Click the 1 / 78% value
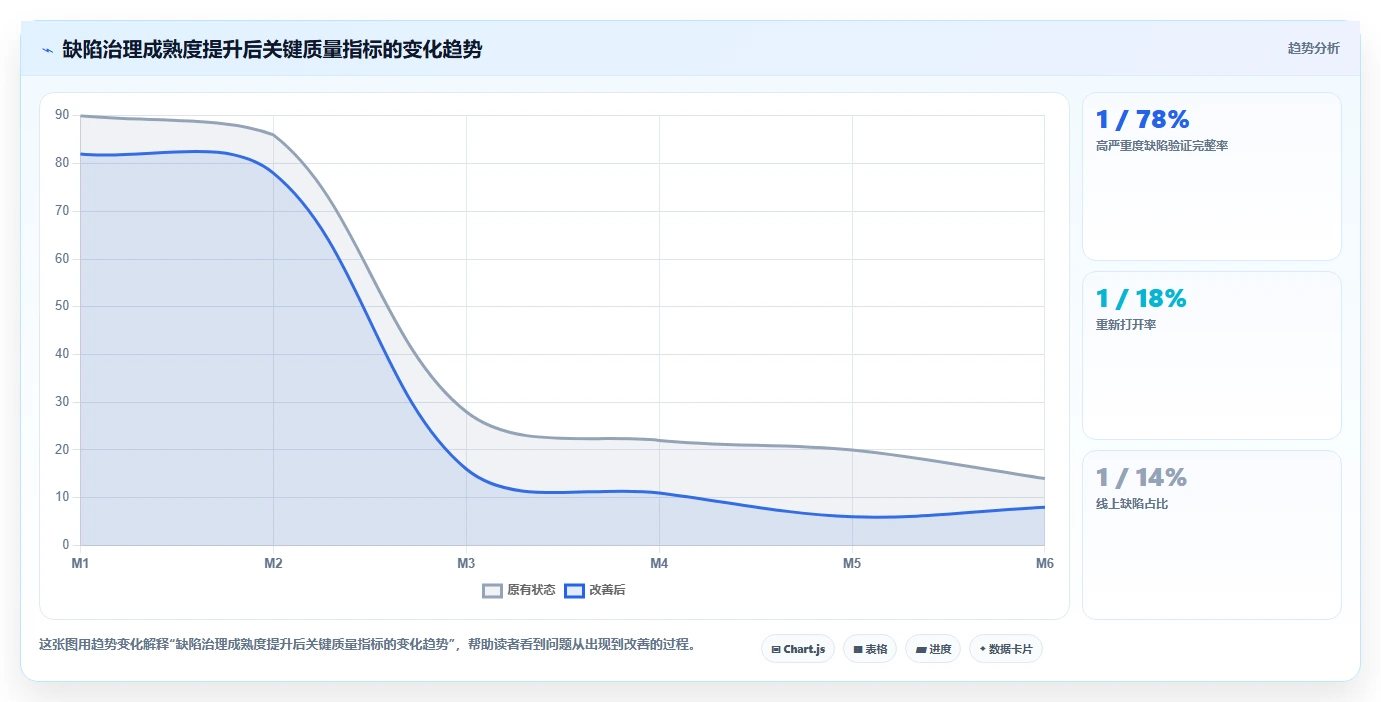1381x702 pixels. pos(1142,120)
